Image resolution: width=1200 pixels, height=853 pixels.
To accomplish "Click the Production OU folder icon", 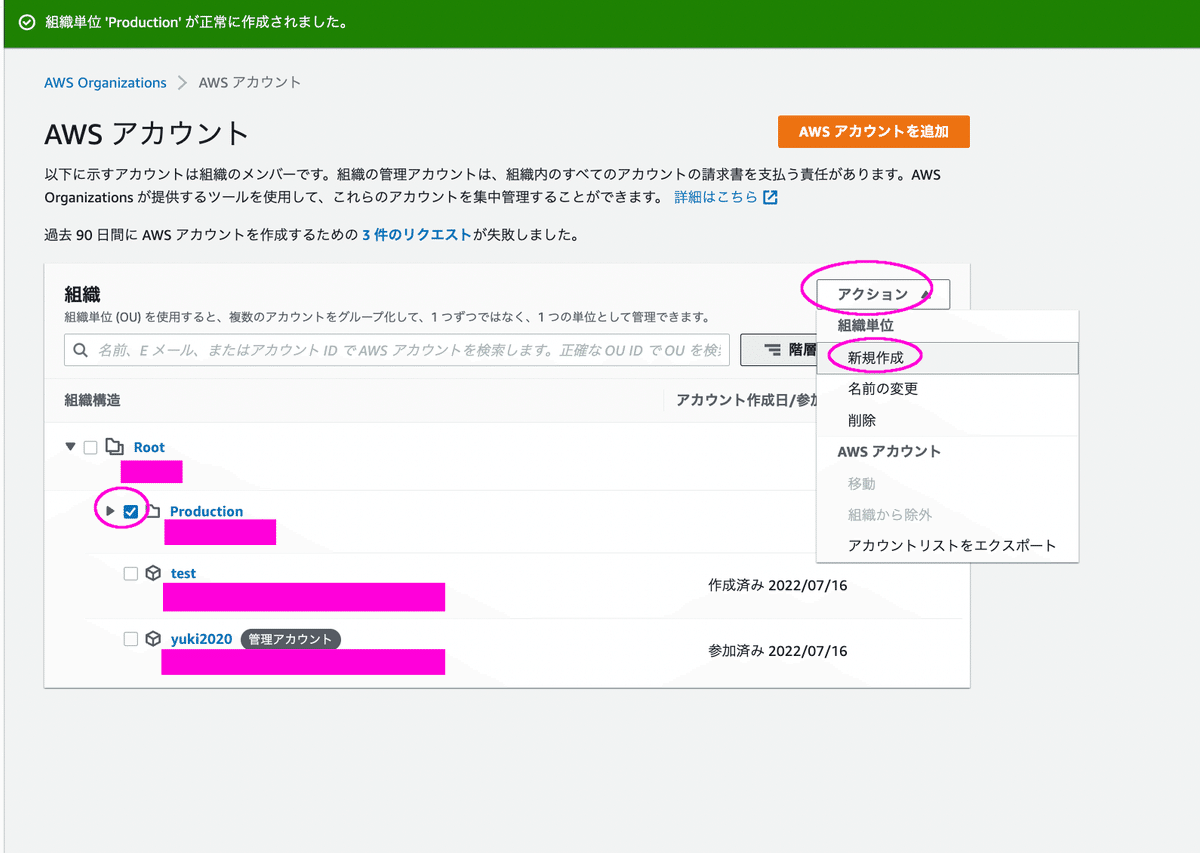I will pos(154,511).
